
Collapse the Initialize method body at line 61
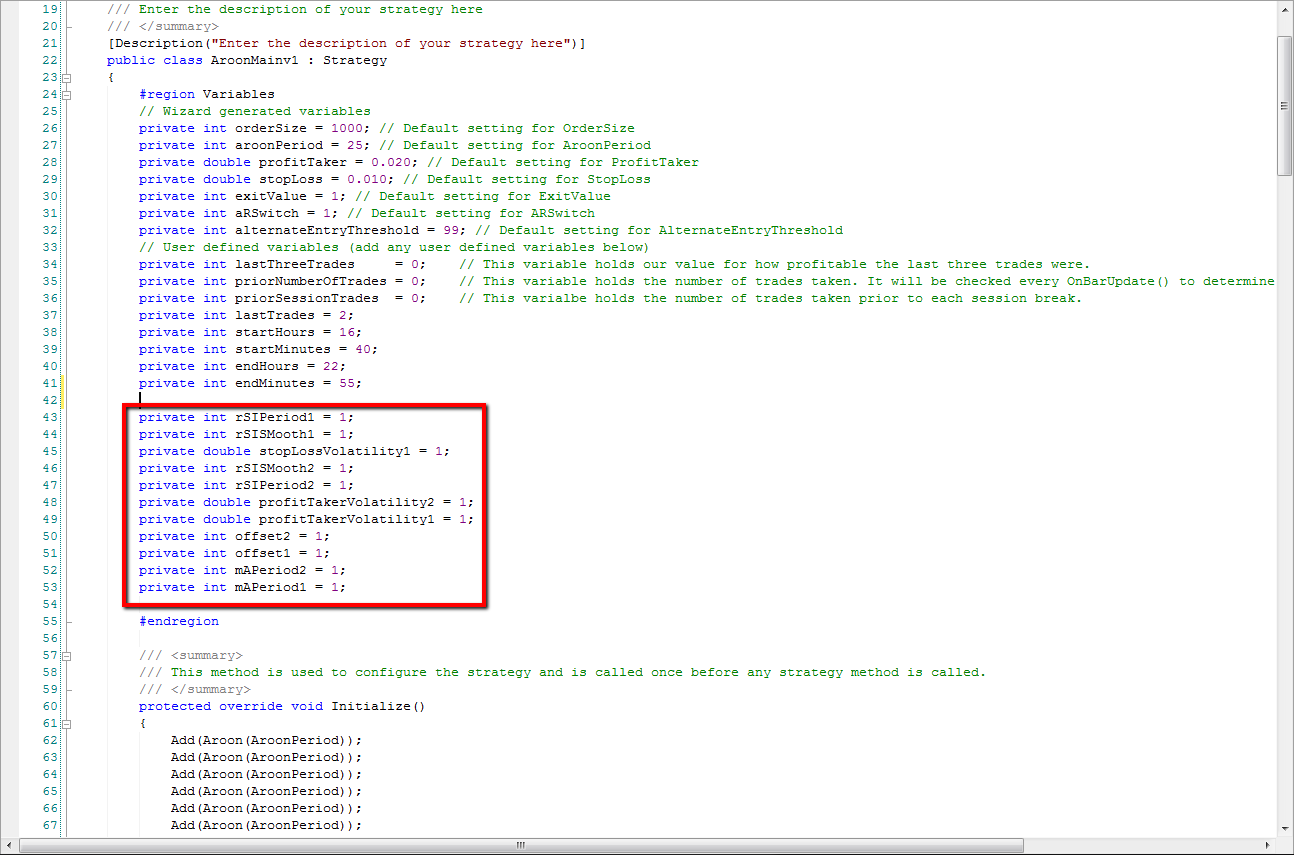[x=67, y=723]
